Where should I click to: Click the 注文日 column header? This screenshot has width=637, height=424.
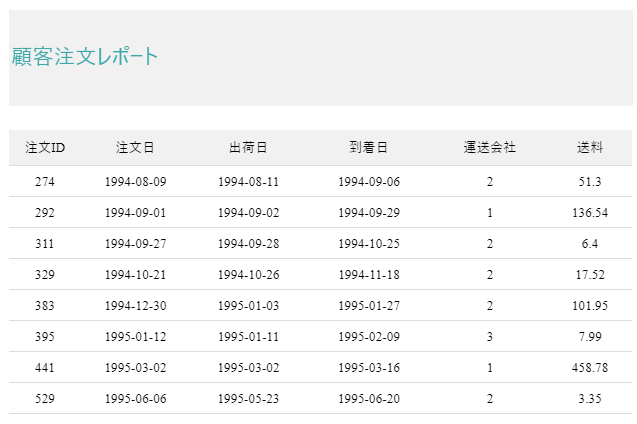tap(135, 148)
